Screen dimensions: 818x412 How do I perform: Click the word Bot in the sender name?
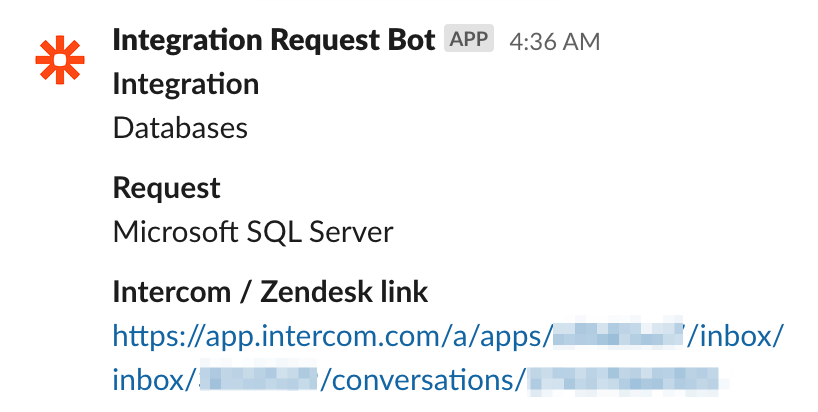tap(411, 40)
